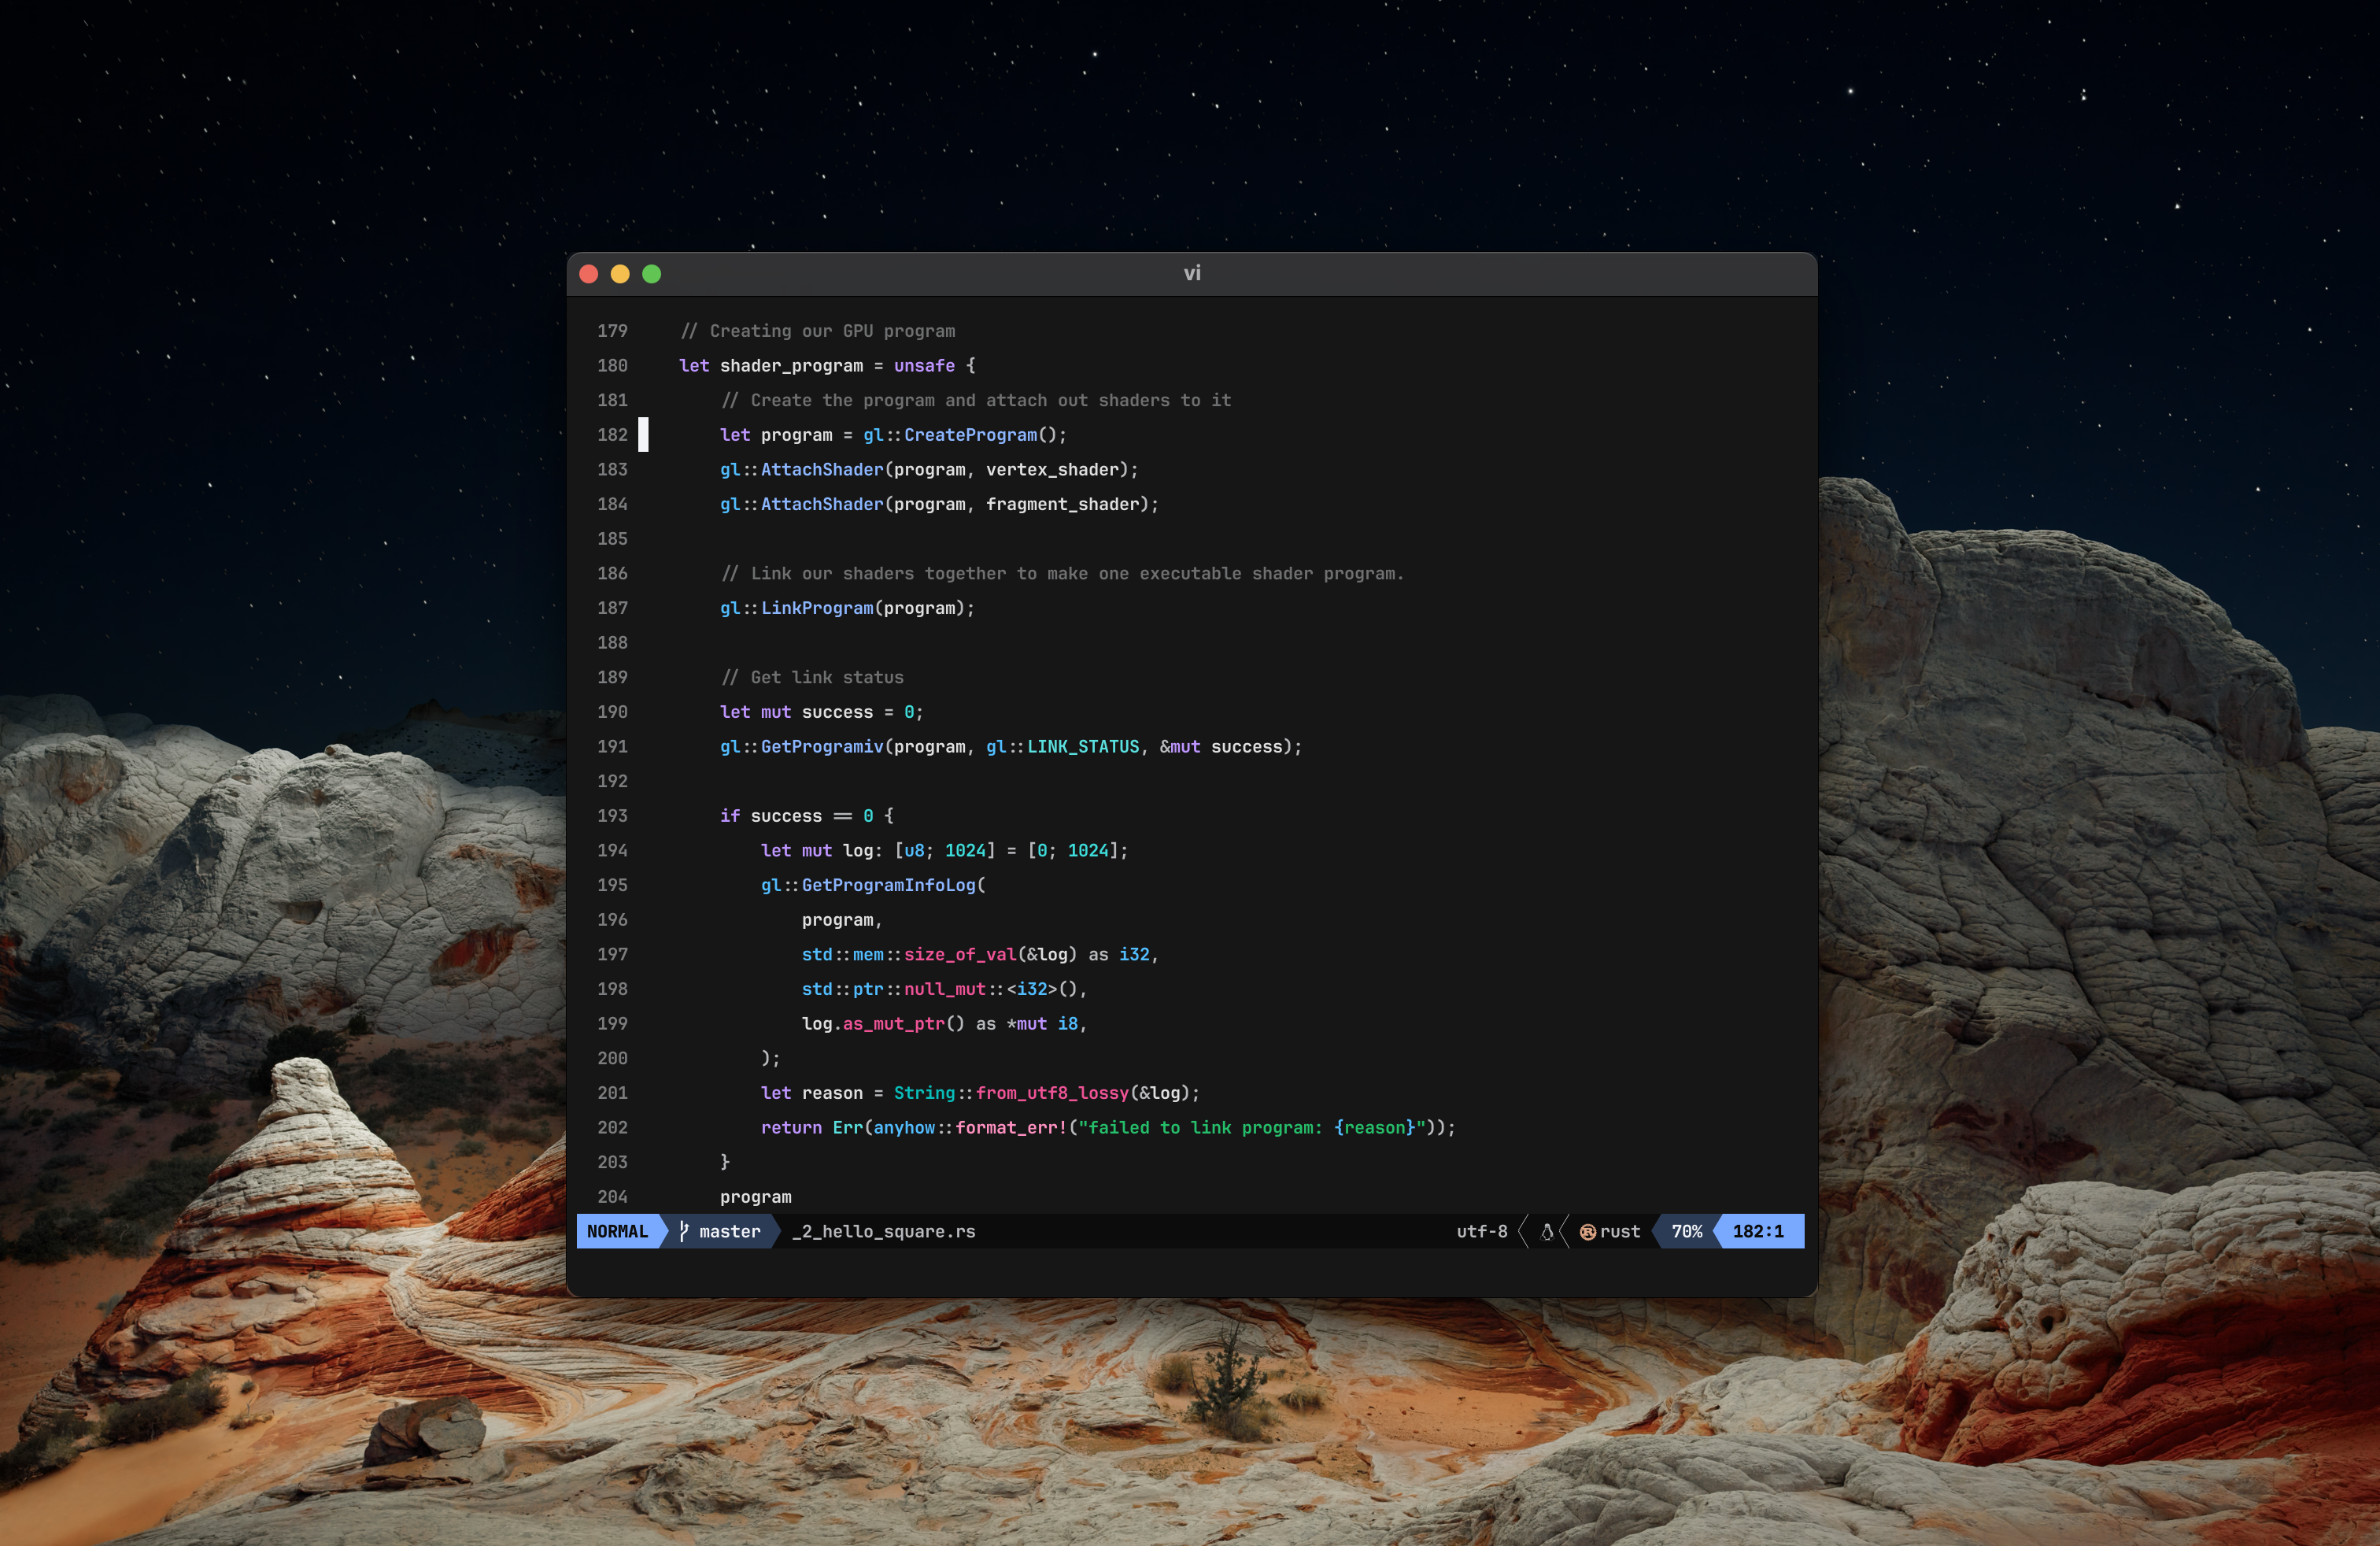Click the 'unsafe' keyword on line 180
This screenshot has width=2380, height=1546.
click(x=925, y=366)
